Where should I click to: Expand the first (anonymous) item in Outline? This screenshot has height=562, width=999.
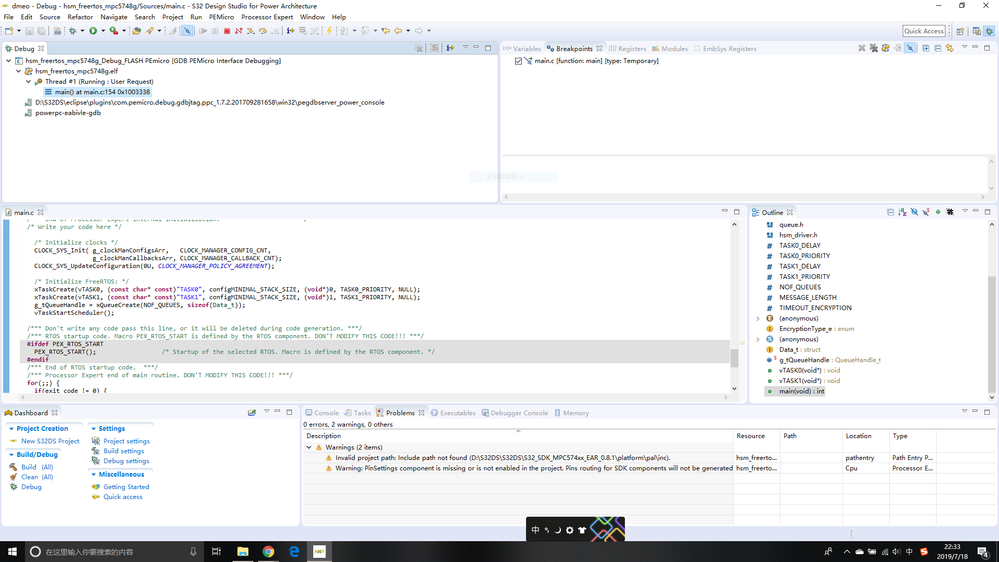[x=758, y=319]
